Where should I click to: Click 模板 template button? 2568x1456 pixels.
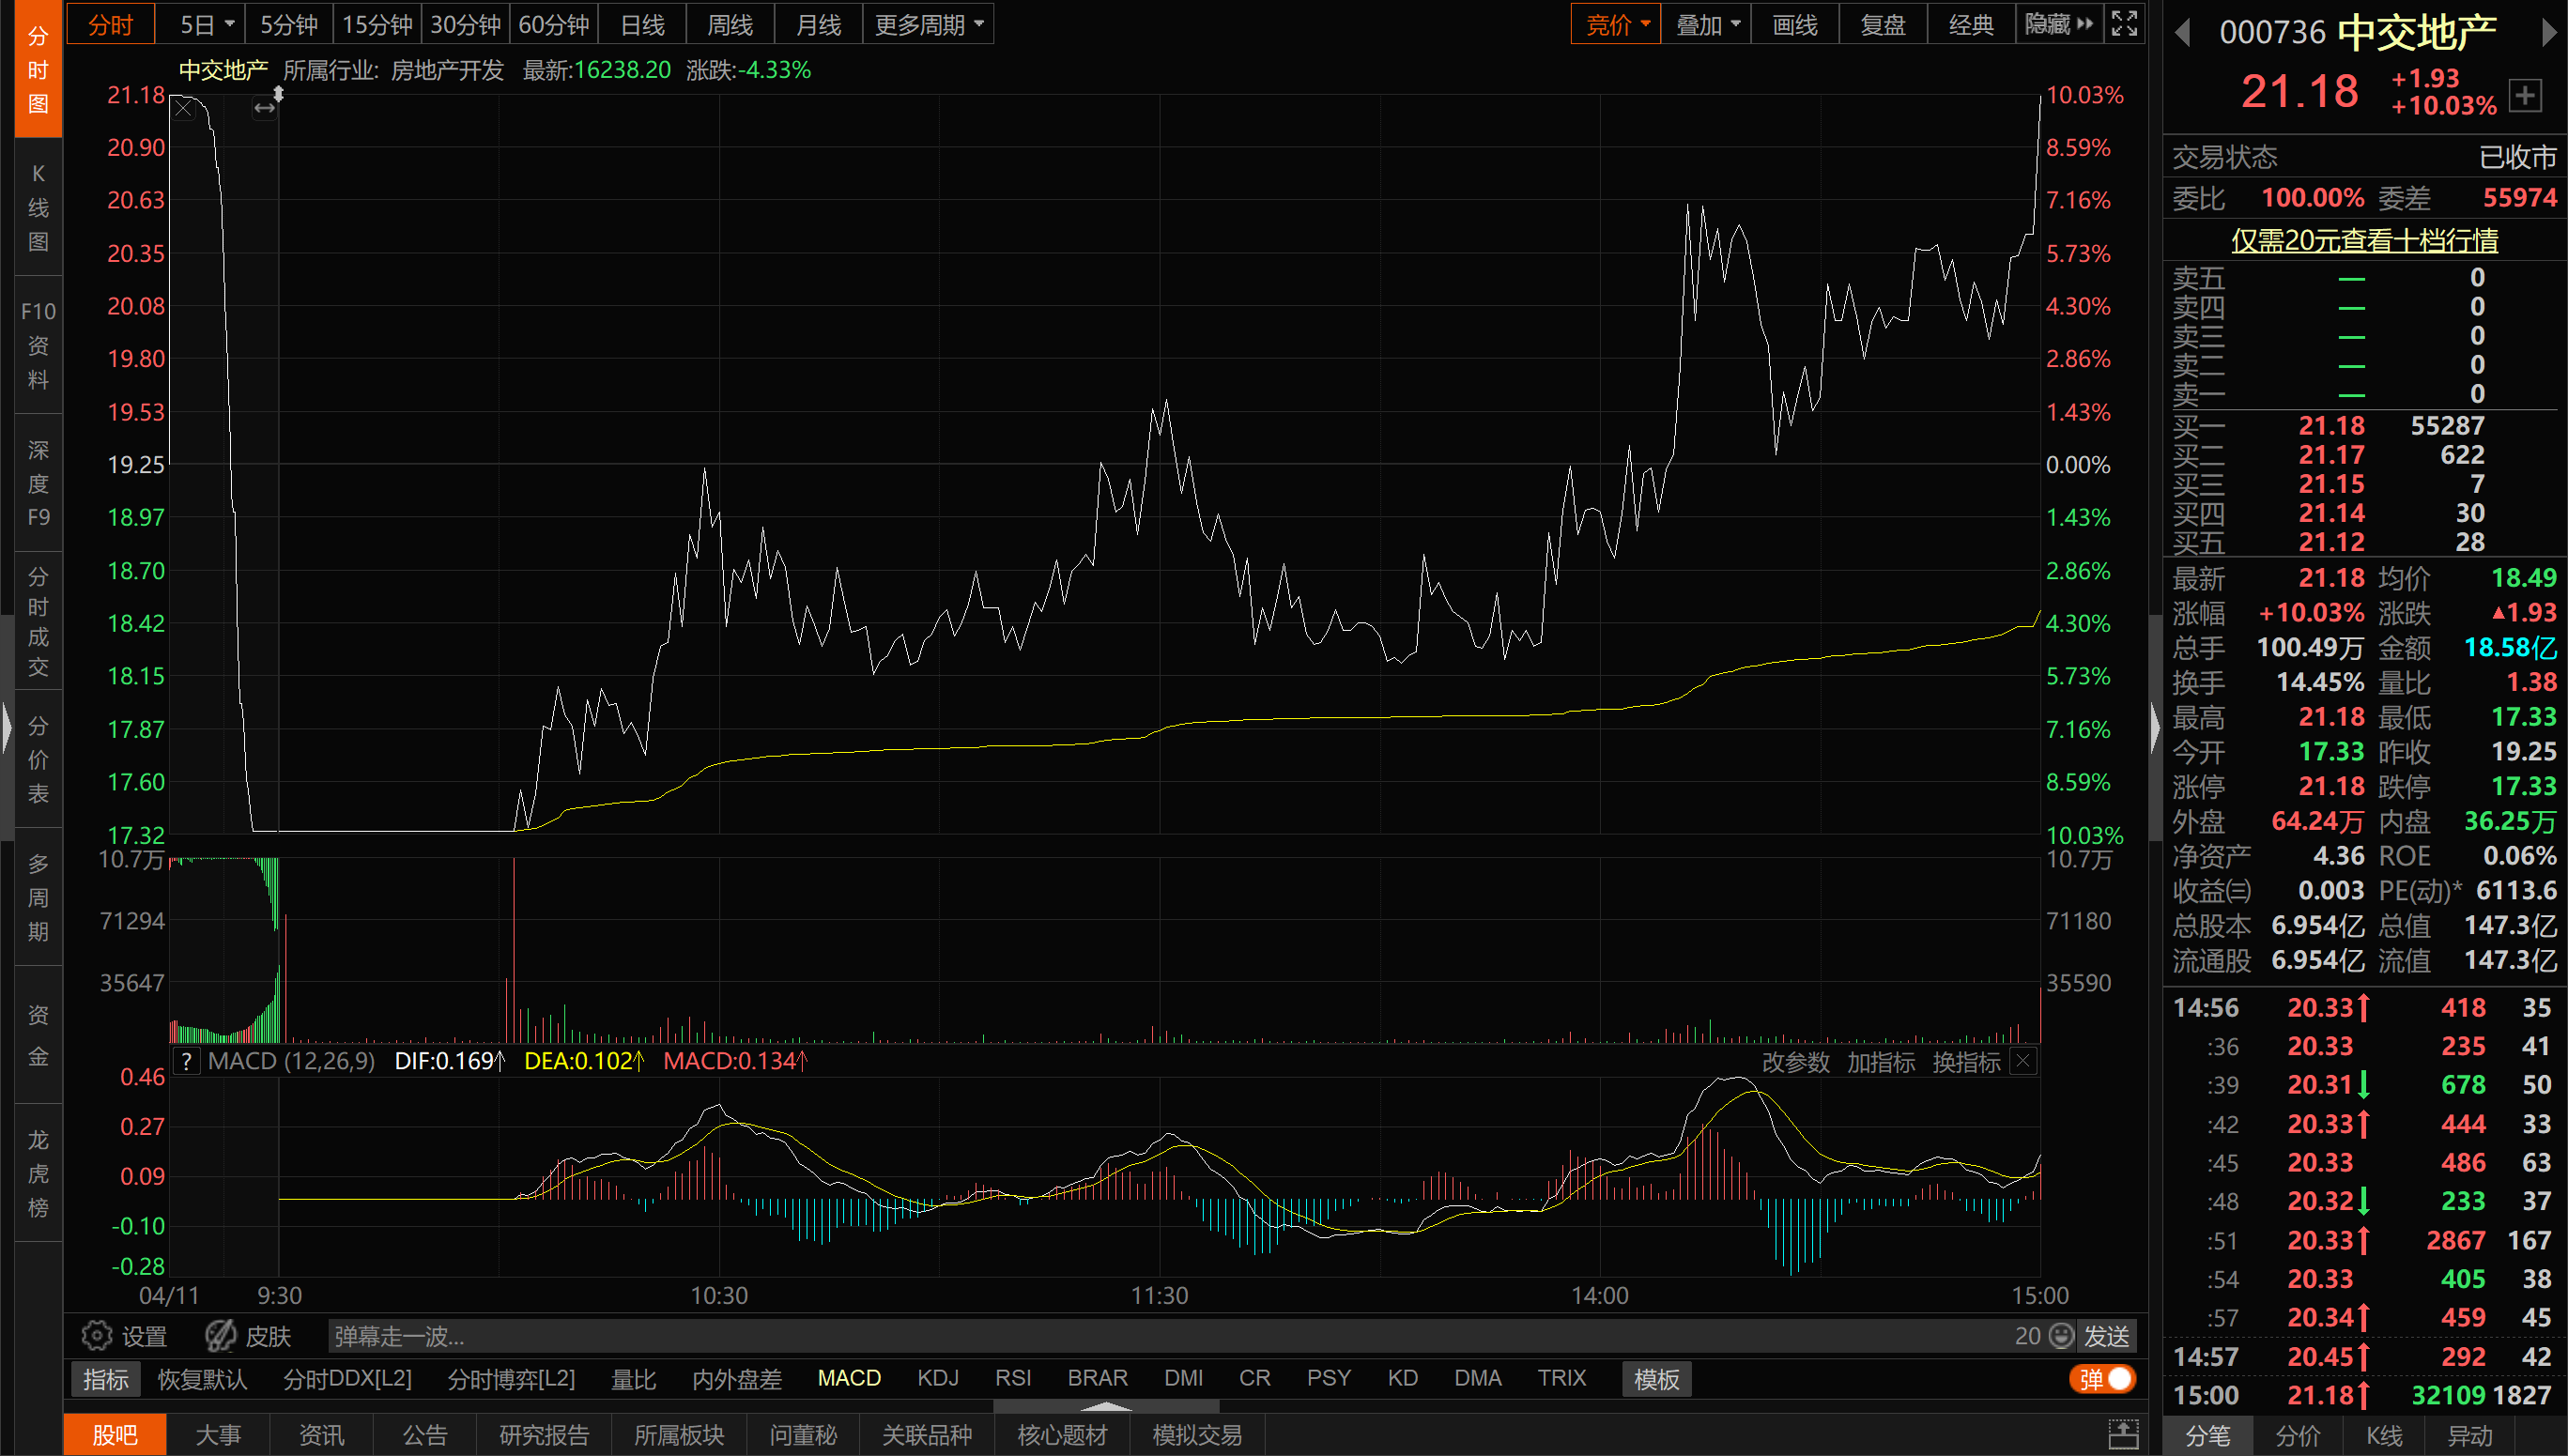pos(1657,1379)
